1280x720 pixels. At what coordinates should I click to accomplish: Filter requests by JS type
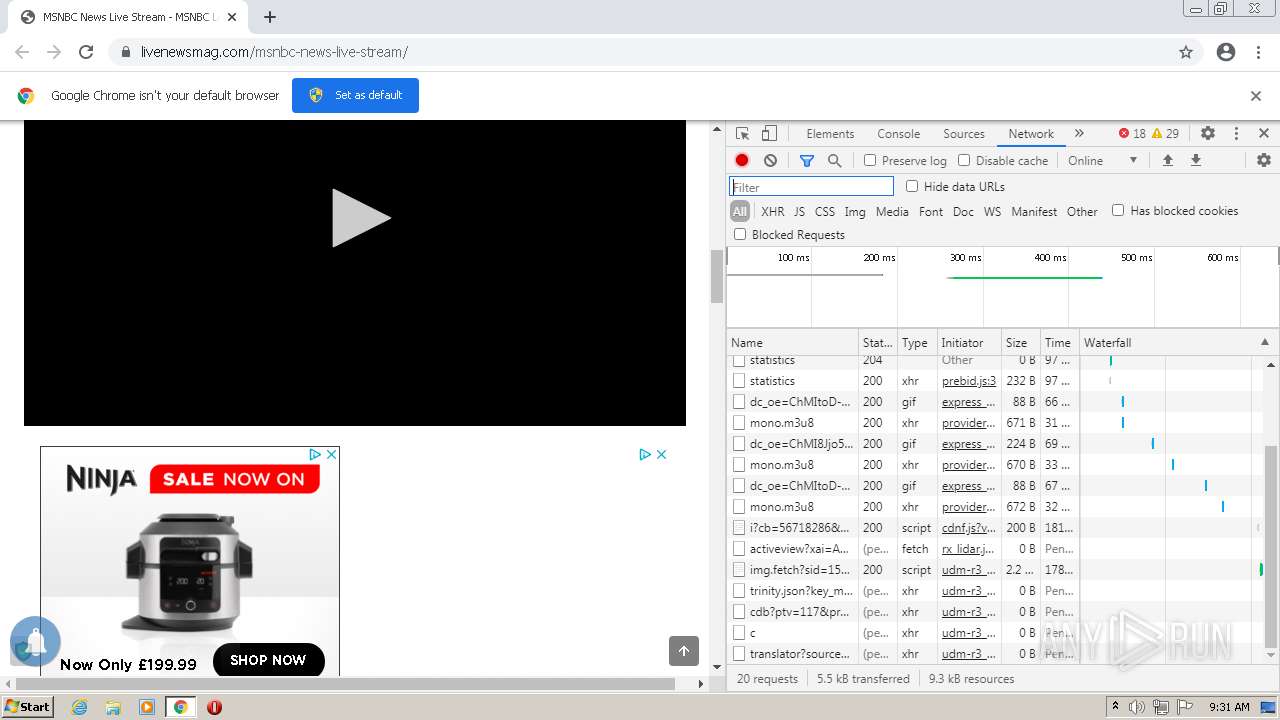pos(799,211)
